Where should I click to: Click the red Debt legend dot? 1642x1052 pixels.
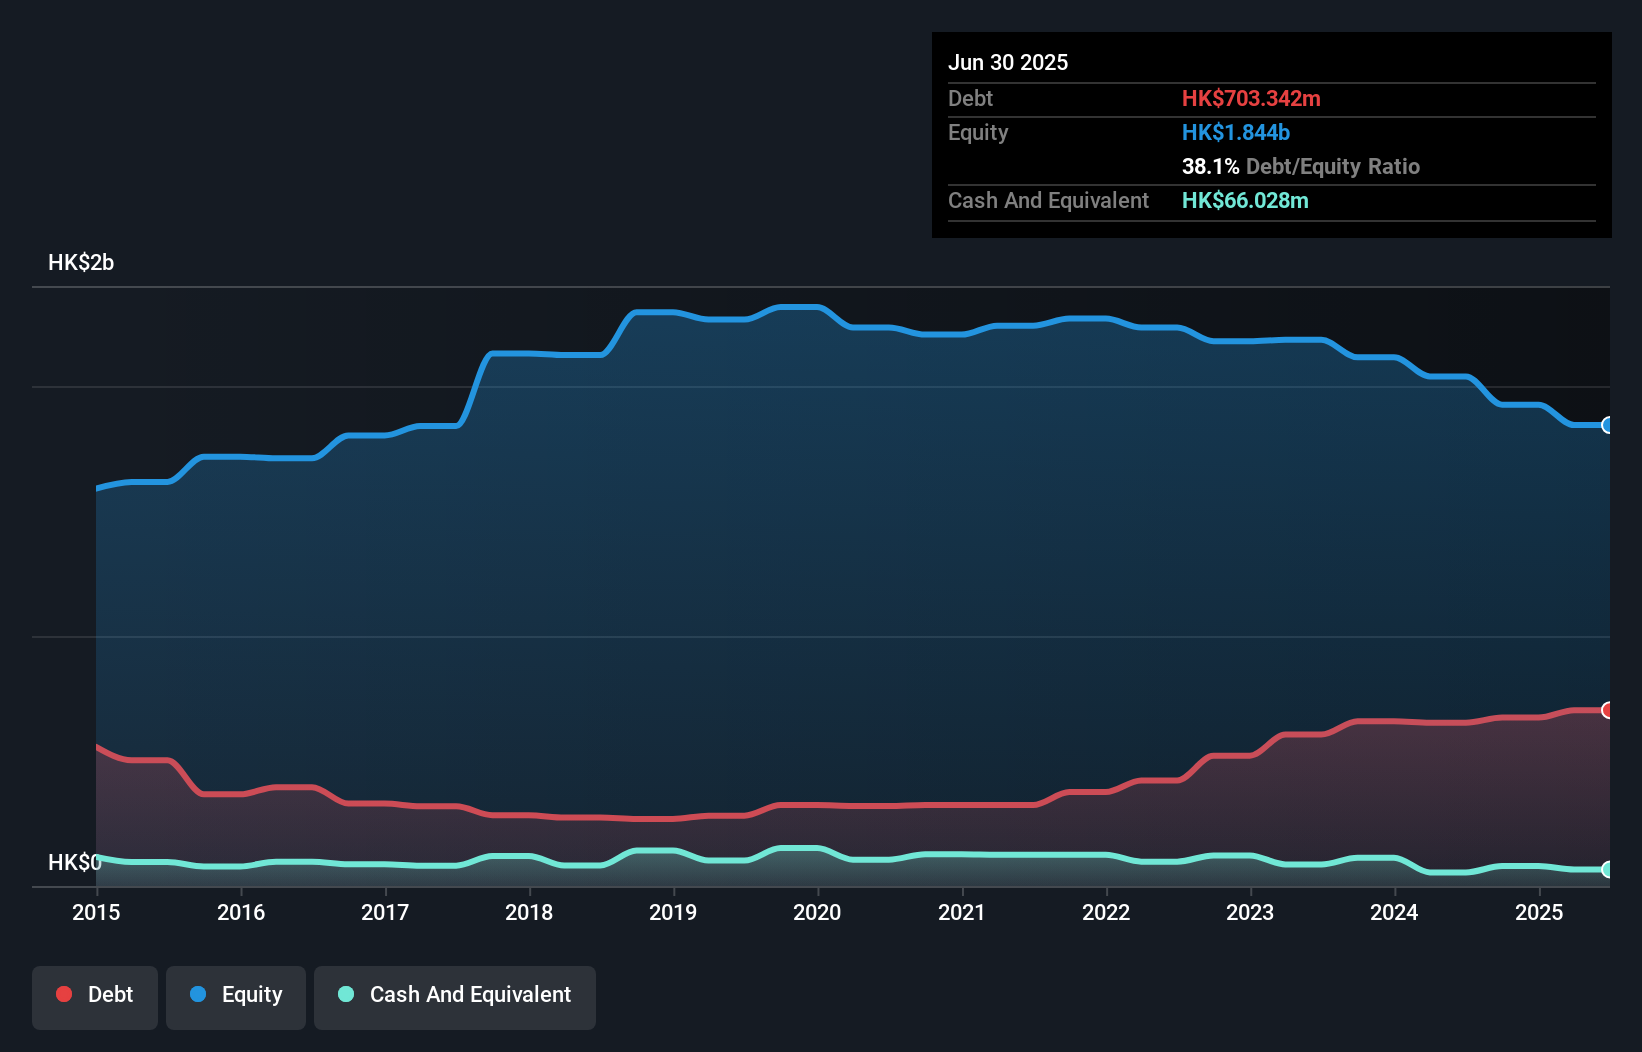tap(64, 995)
